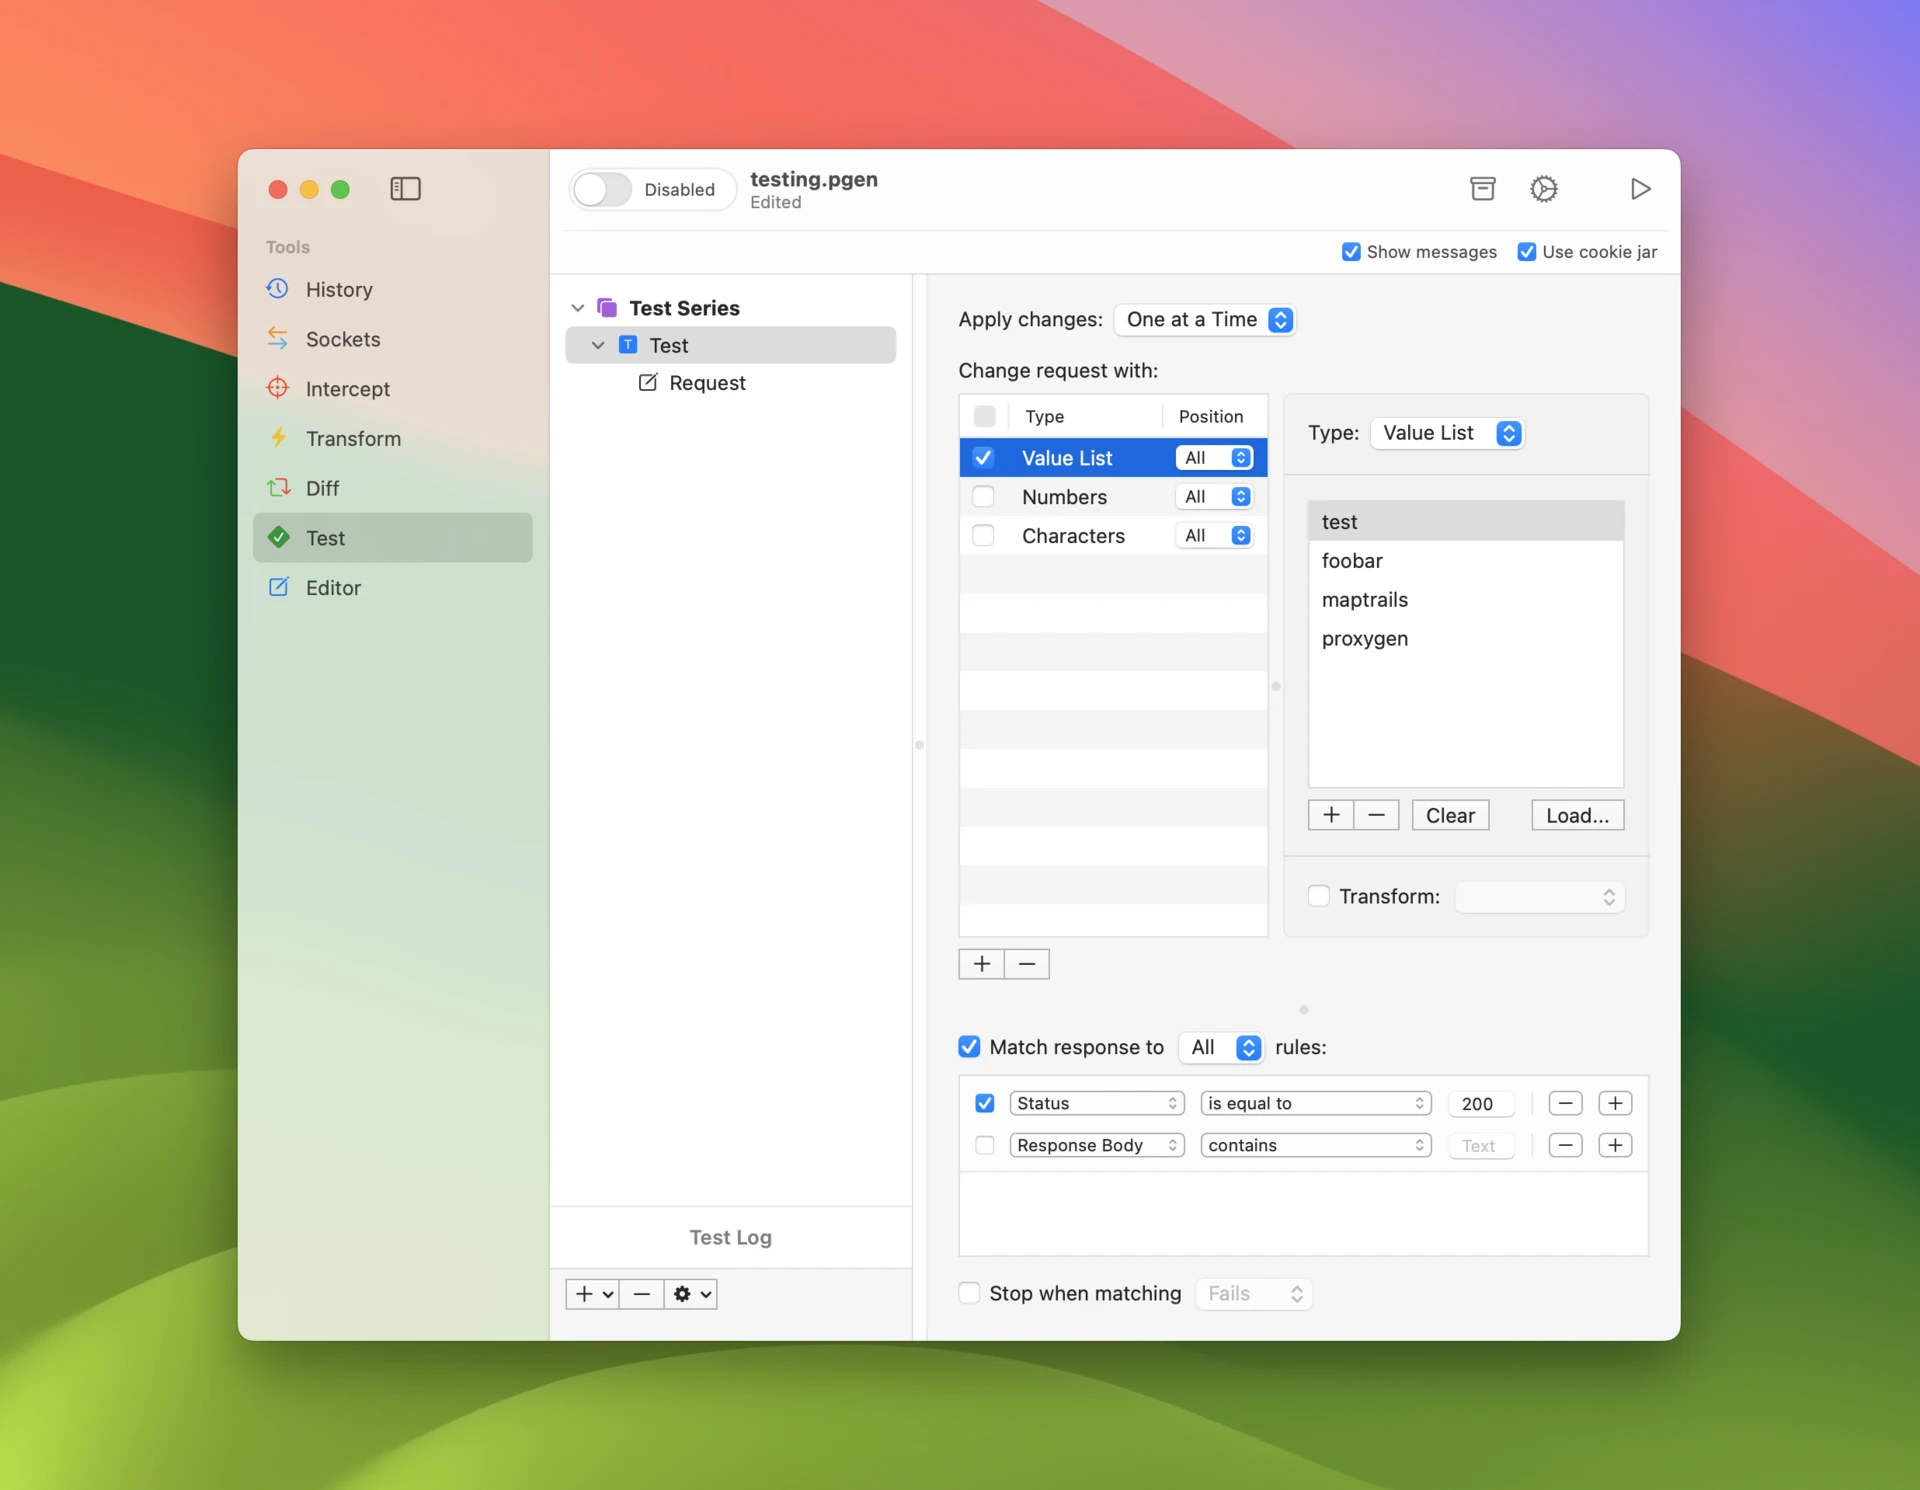The width and height of the screenshot is (1920, 1490).
Task: Open the Apply changes dropdown
Action: tap(1205, 320)
